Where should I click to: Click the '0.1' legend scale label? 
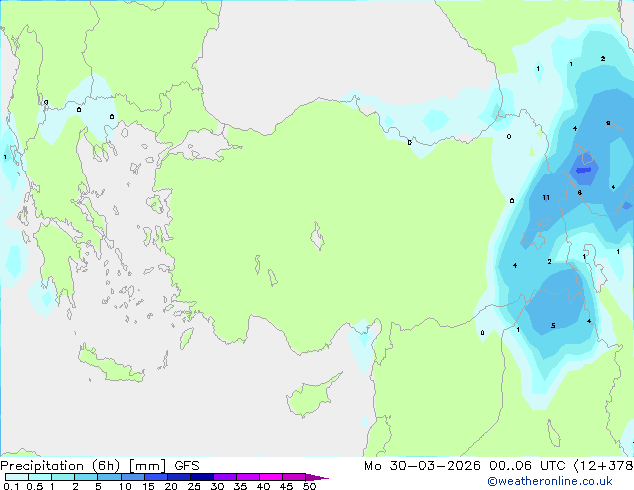(11, 486)
